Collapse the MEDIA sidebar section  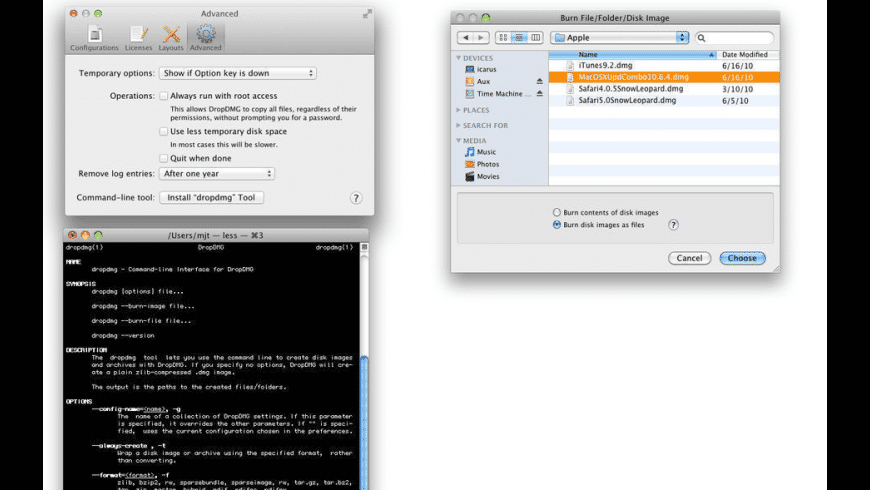click(x=459, y=140)
